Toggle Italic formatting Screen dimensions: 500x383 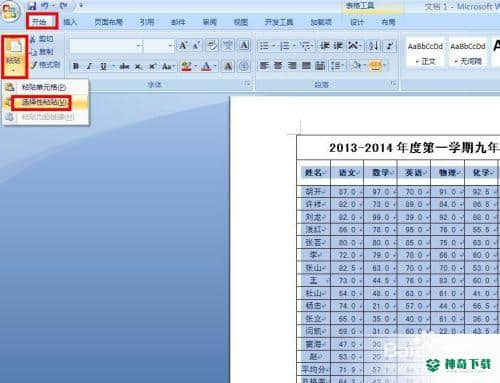(89, 66)
